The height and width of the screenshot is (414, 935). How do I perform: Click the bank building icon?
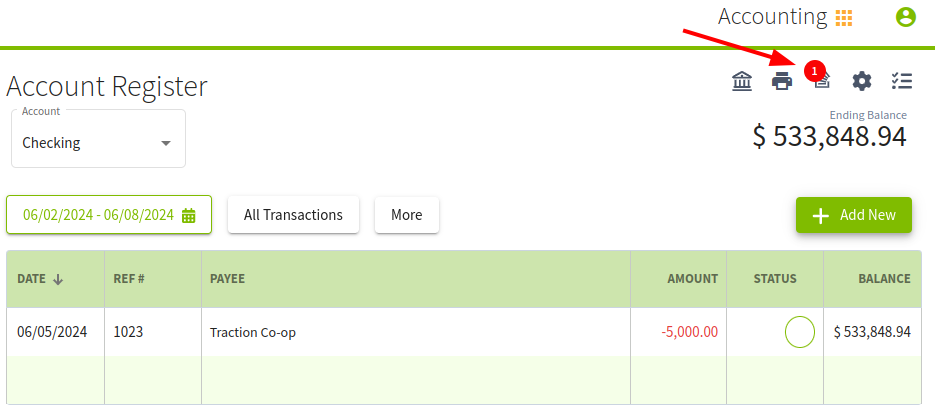tap(742, 81)
